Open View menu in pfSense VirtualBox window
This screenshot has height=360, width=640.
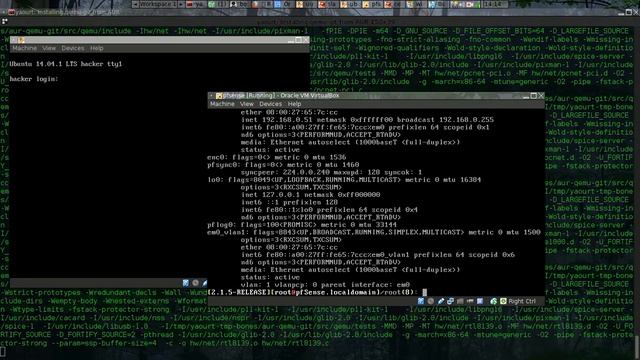tap(247, 104)
